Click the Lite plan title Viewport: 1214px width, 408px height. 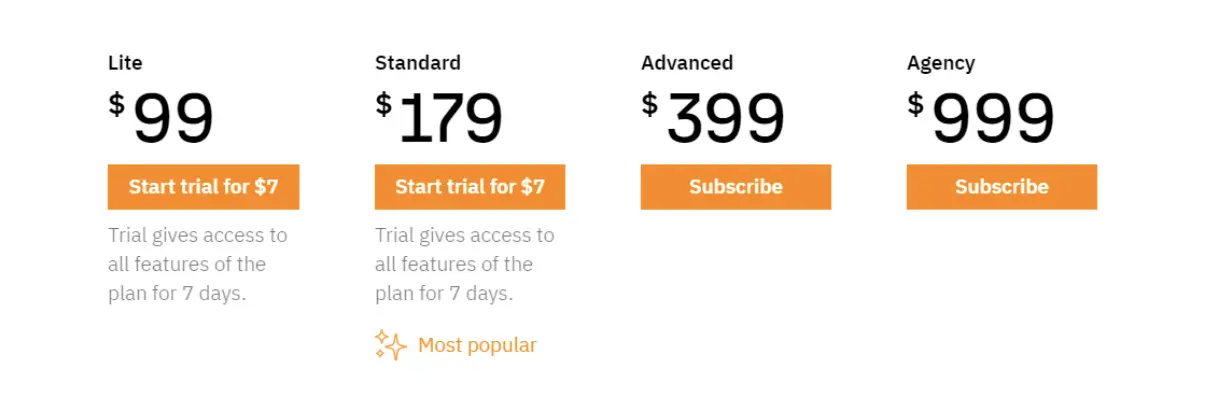click(x=125, y=63)
